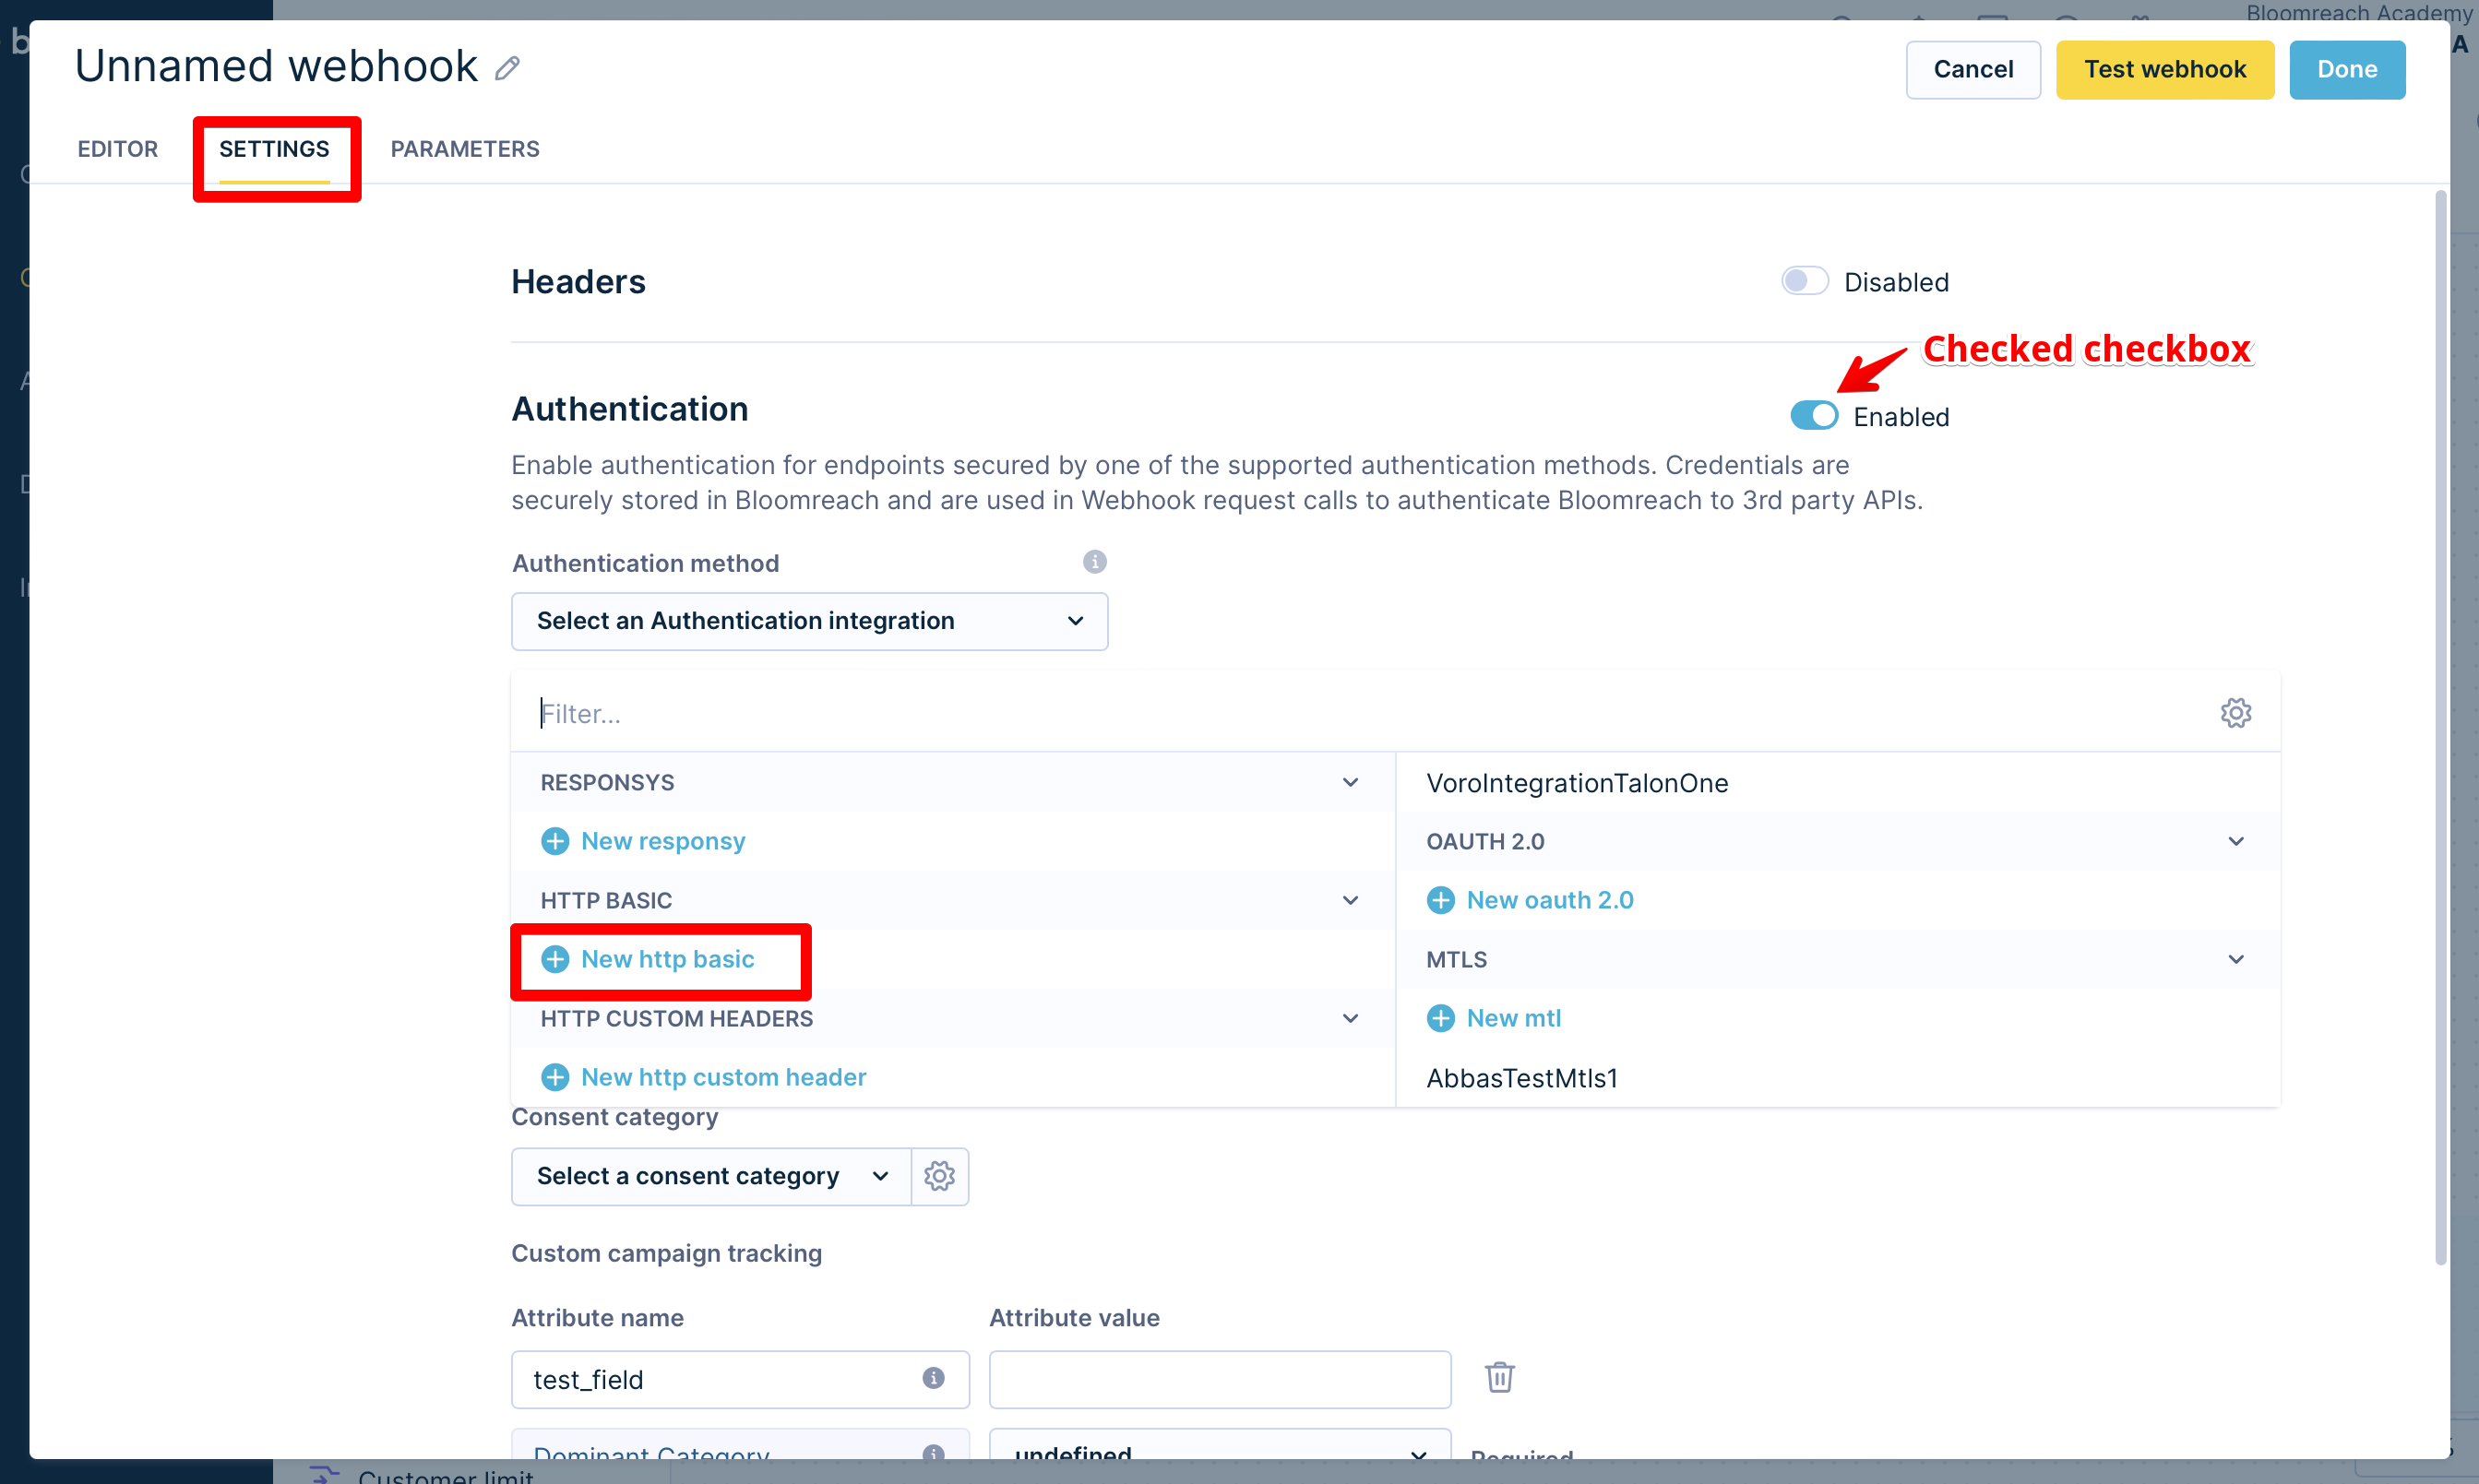Open the PARAMETERS tab
Image resolution: width=2479 pixels, height=1484 pixels.
click(465, 149)
